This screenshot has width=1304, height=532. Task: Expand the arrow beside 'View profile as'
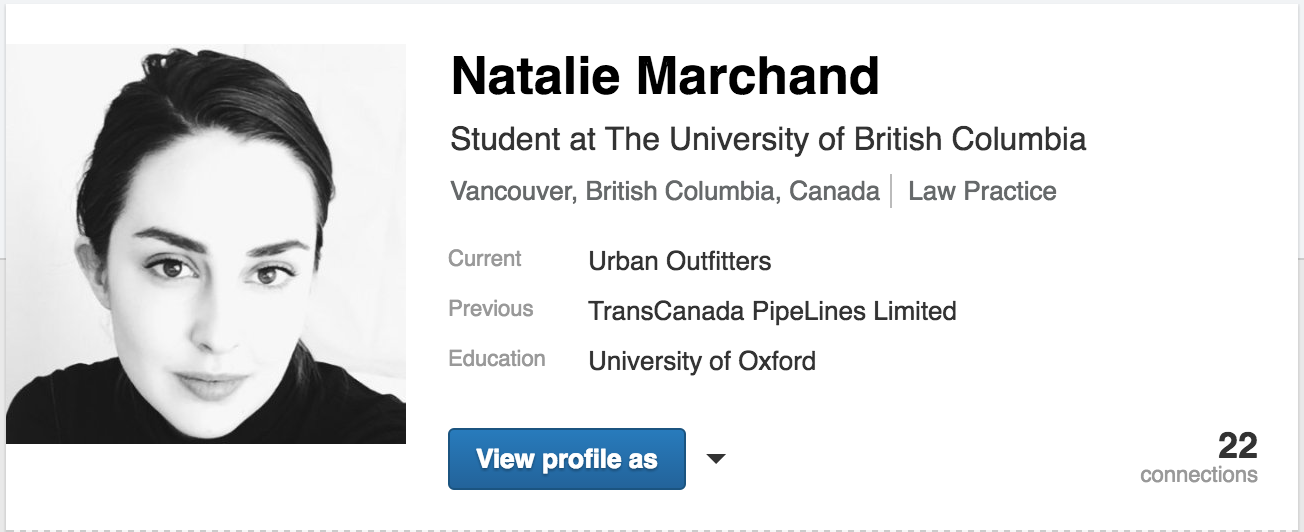click(715, 459)
